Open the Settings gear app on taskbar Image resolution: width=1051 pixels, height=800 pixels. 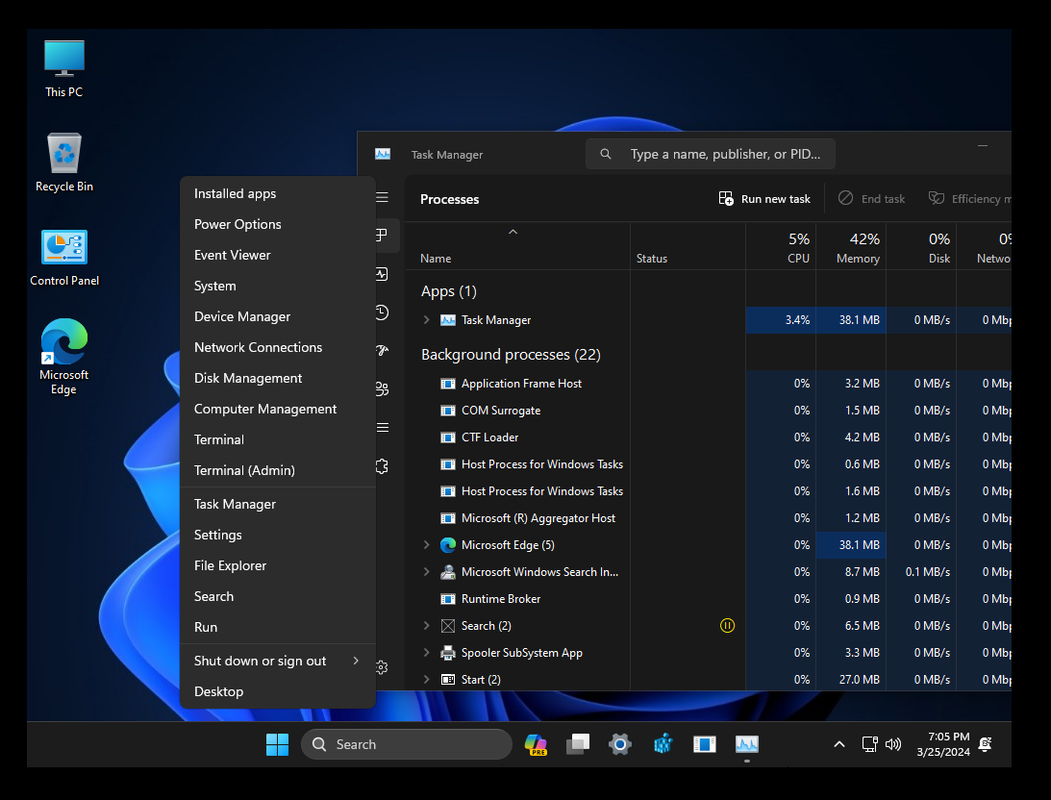pyautogui.click(x=620, y=744)
